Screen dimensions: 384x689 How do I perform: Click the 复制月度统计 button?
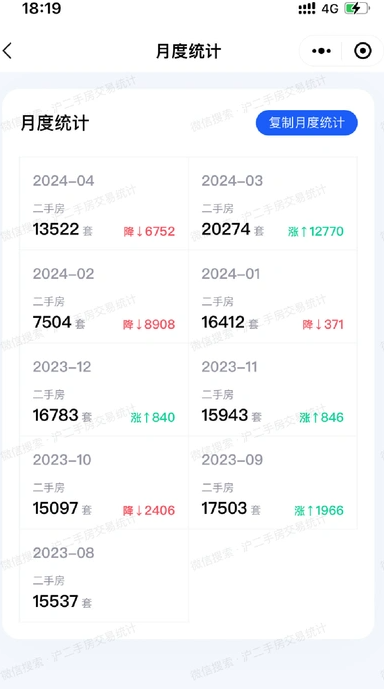(x=307, y=123)
